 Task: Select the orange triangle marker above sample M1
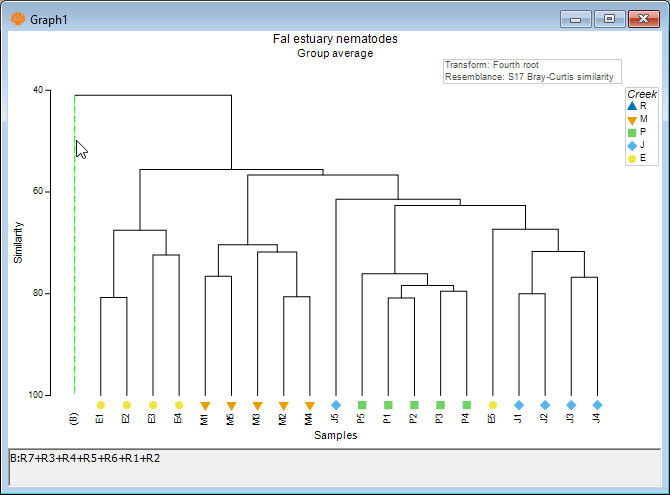205,405
